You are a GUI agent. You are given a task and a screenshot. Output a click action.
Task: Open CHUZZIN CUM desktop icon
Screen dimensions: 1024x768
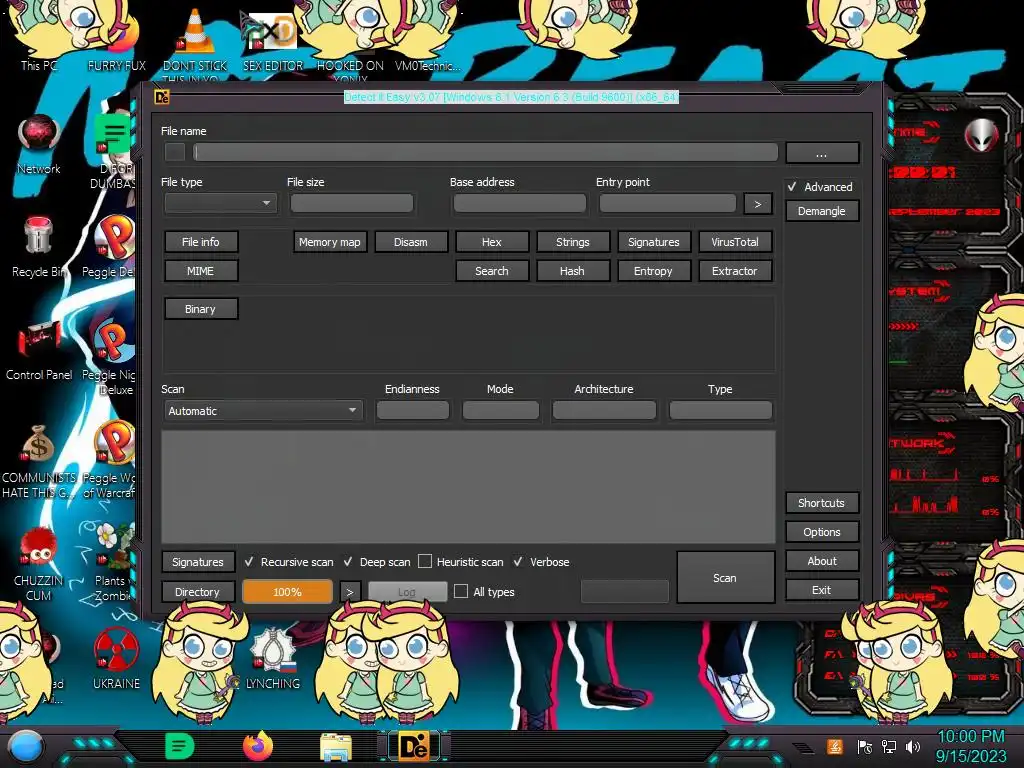tap(39, 565)
